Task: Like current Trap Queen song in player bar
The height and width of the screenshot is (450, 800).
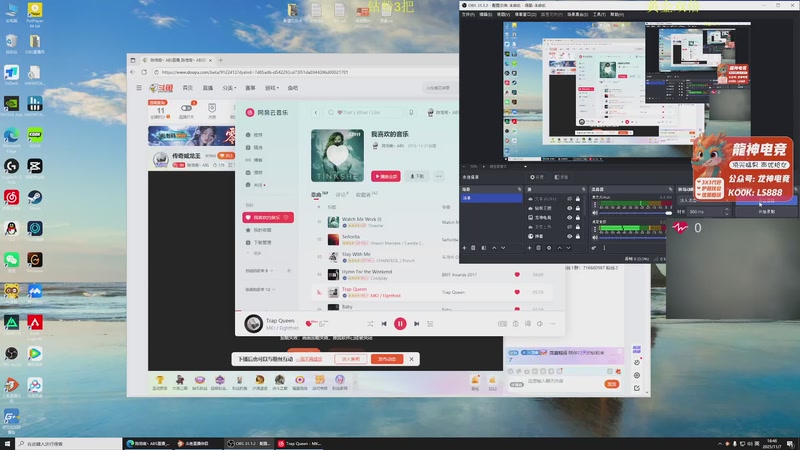Action: pyautogui.click(x=308, y=323)
